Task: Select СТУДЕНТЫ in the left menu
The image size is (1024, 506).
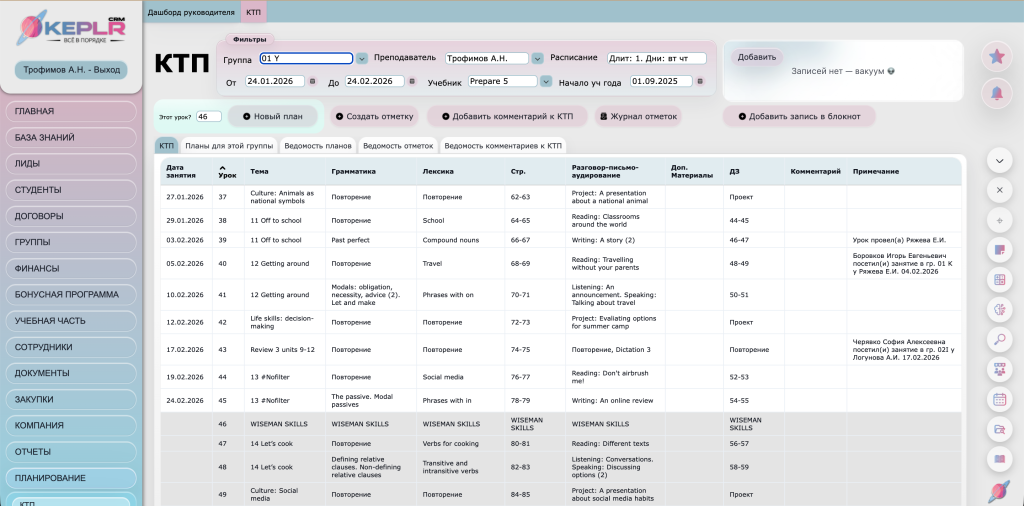Action: 70,189
